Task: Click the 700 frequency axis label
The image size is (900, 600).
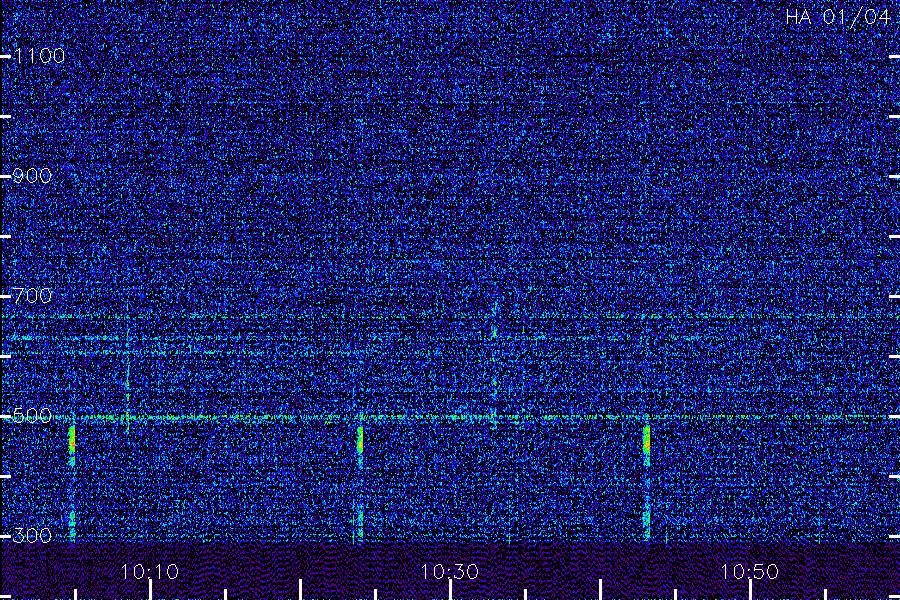Action: pos(32,296)
